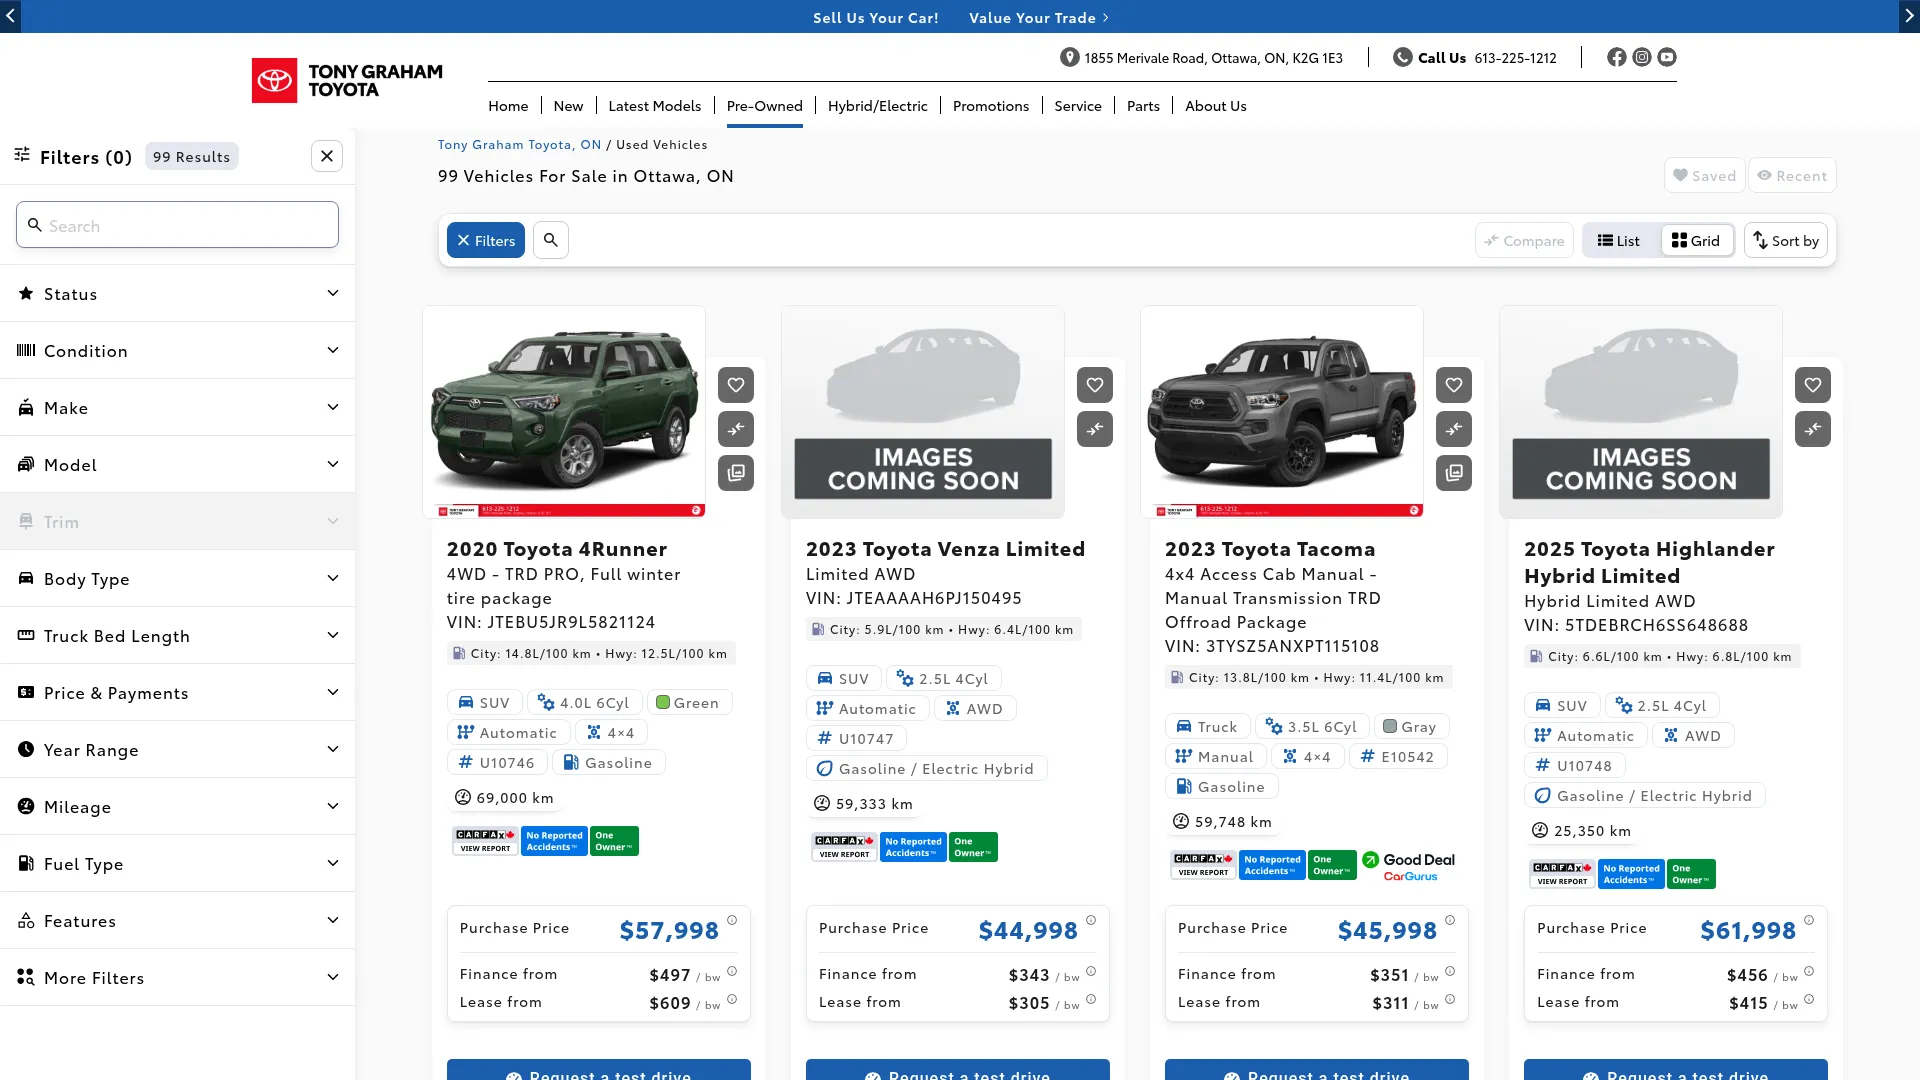Screen dimensions: 1920x1080
Task: Click the Tony Graham Toyota logo
Action: tap(347, 80)
